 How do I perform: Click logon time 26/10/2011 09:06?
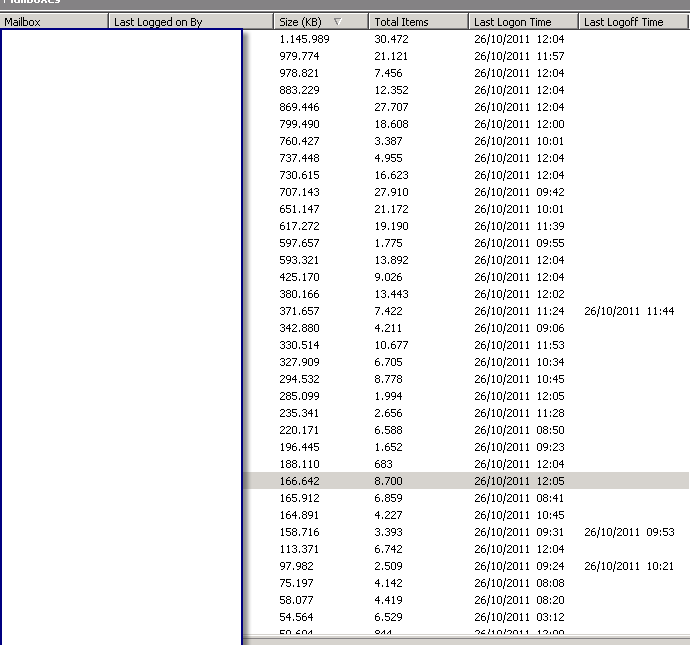(x=519, y=328)
